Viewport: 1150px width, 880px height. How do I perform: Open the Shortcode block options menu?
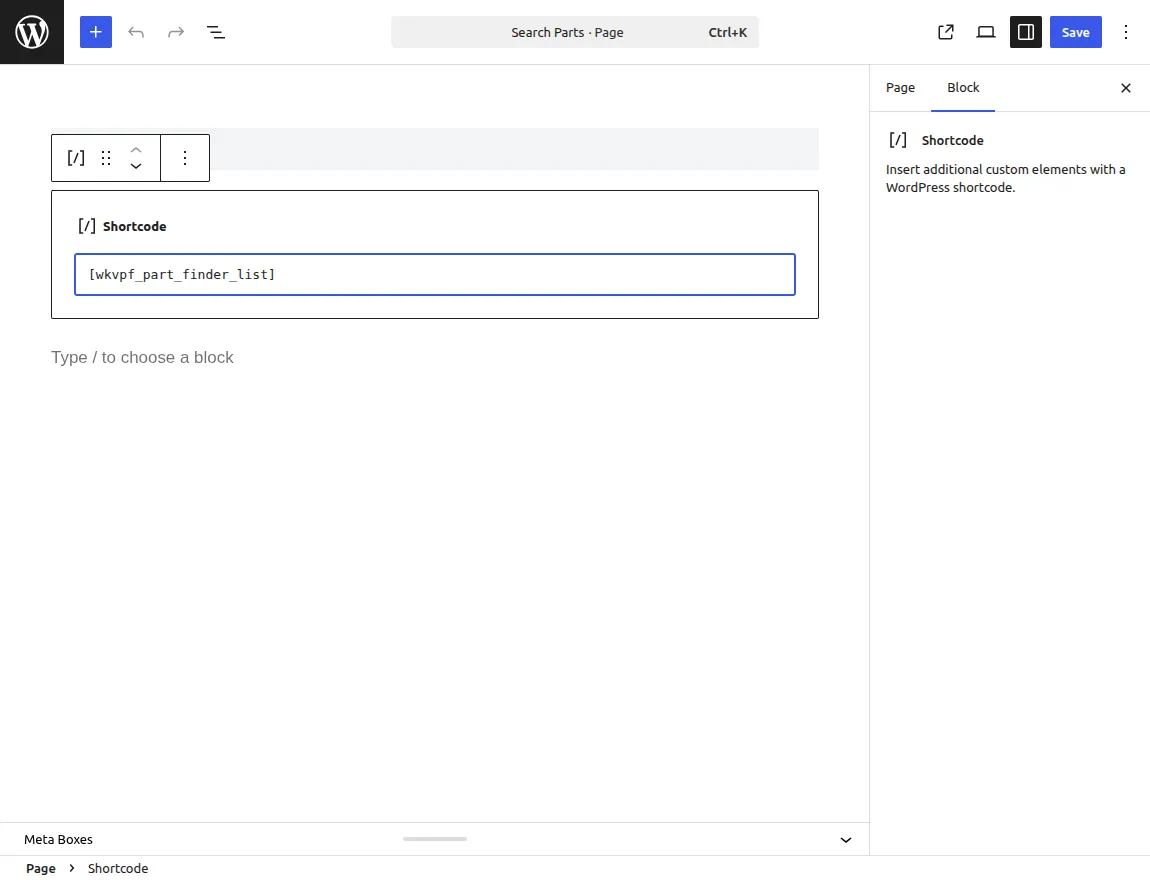click(185, 158)
